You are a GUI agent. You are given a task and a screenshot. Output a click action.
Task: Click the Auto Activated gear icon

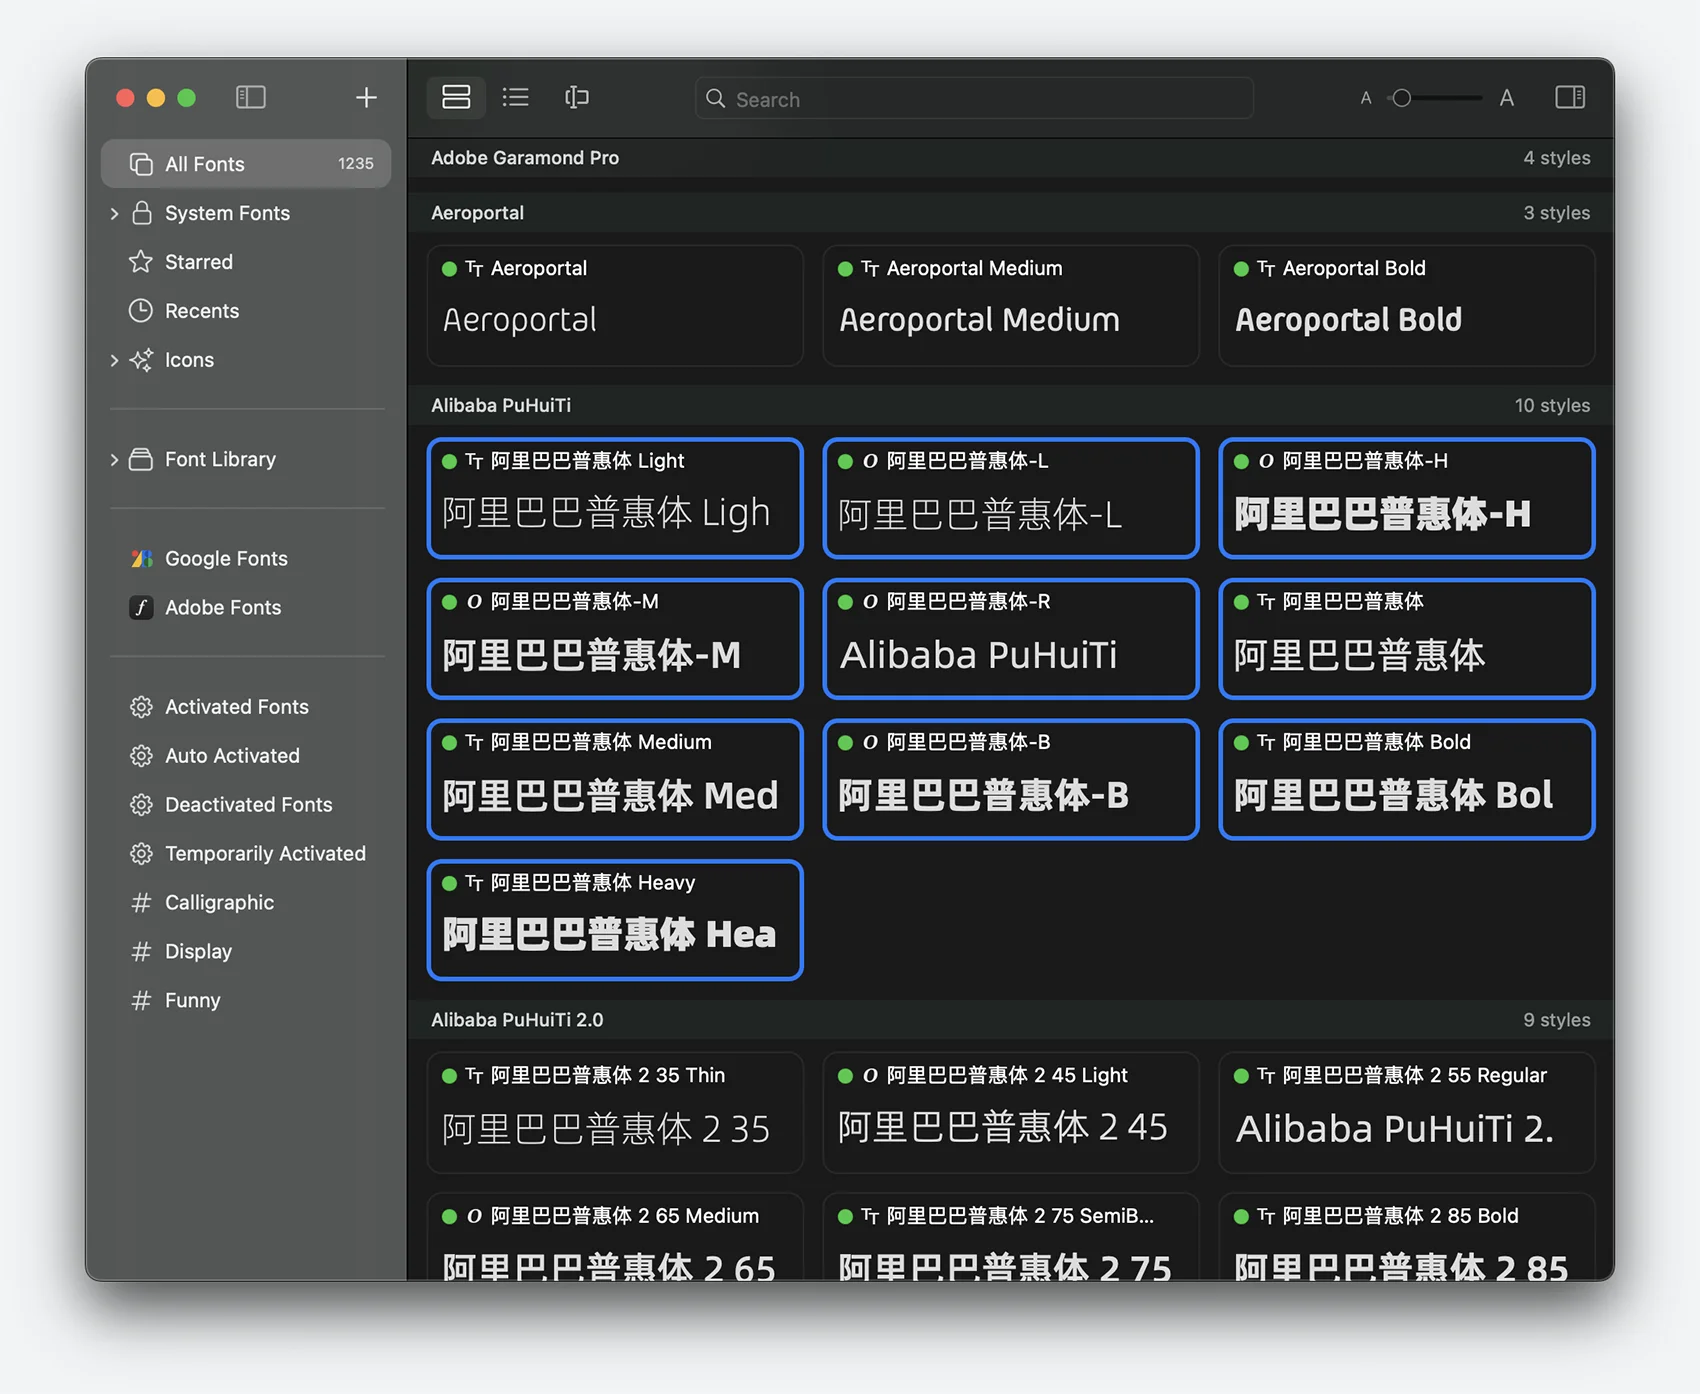tap(141, 756)
